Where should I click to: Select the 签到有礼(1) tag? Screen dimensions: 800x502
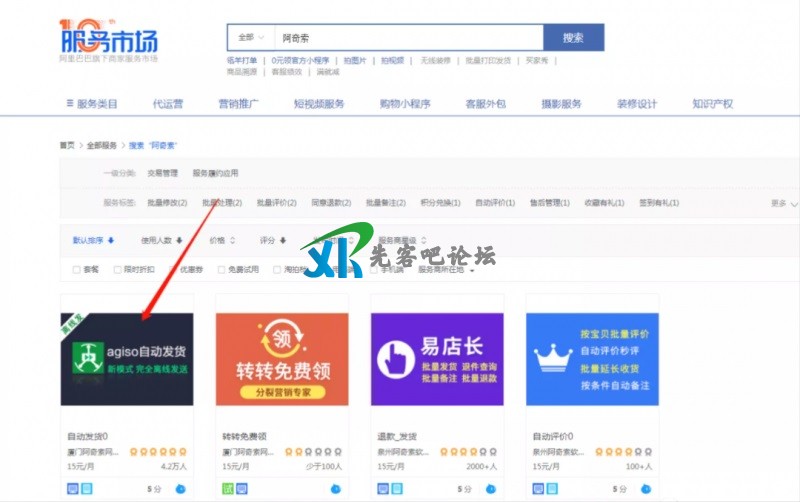(x=659, y=203)
